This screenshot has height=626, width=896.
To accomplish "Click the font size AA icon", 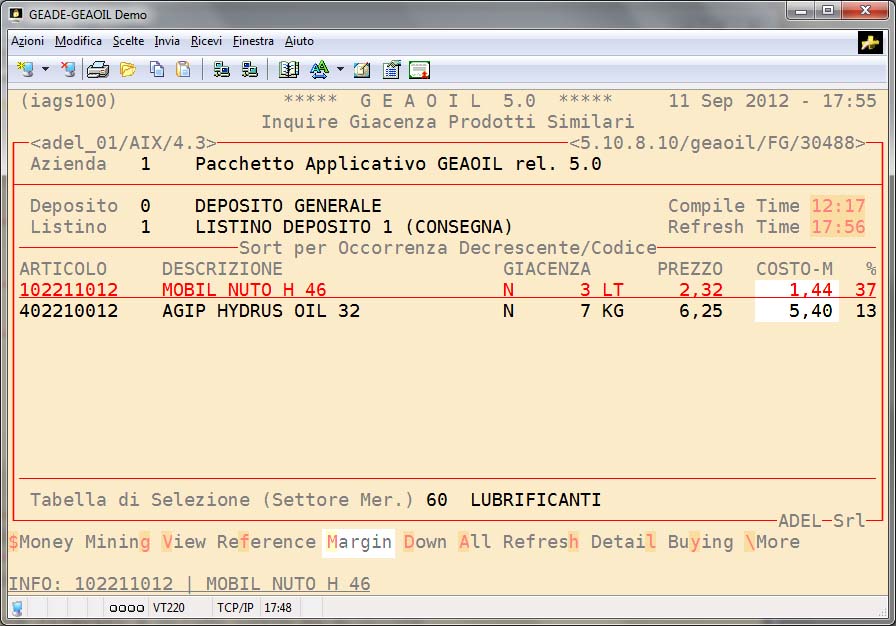I will coord(319,69).
